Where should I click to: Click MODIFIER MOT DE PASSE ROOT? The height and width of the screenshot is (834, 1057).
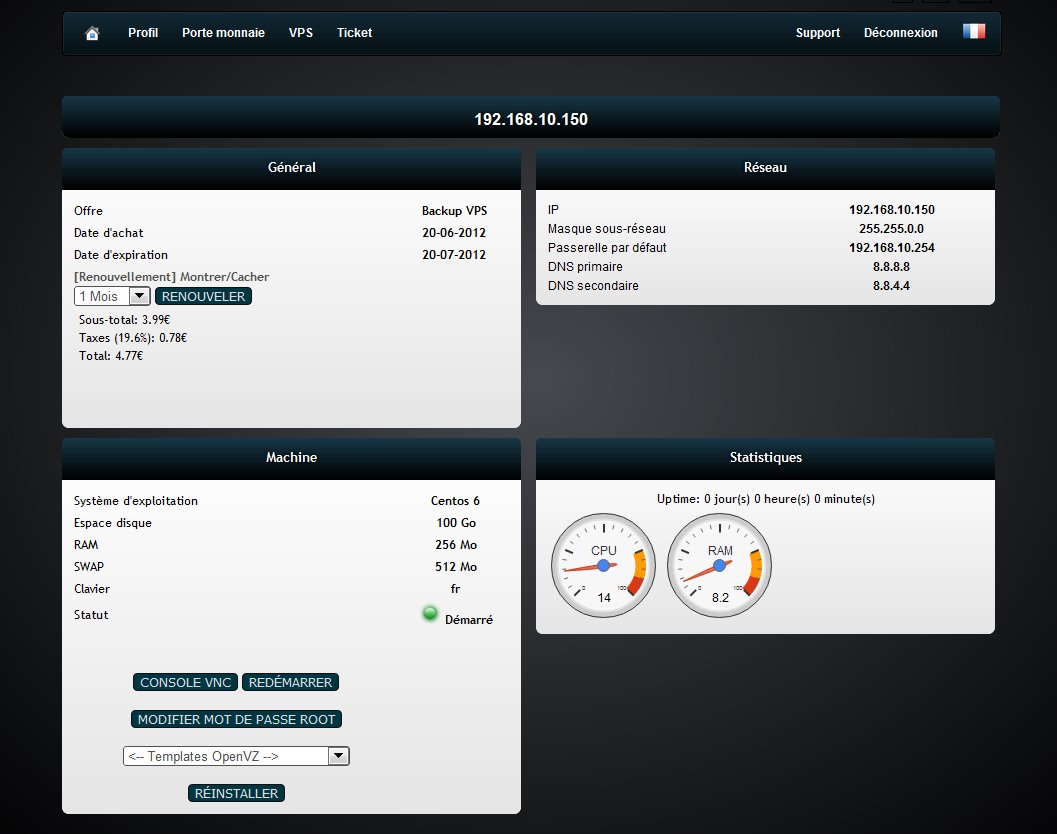pyautogui.click(x=236, y=720)
